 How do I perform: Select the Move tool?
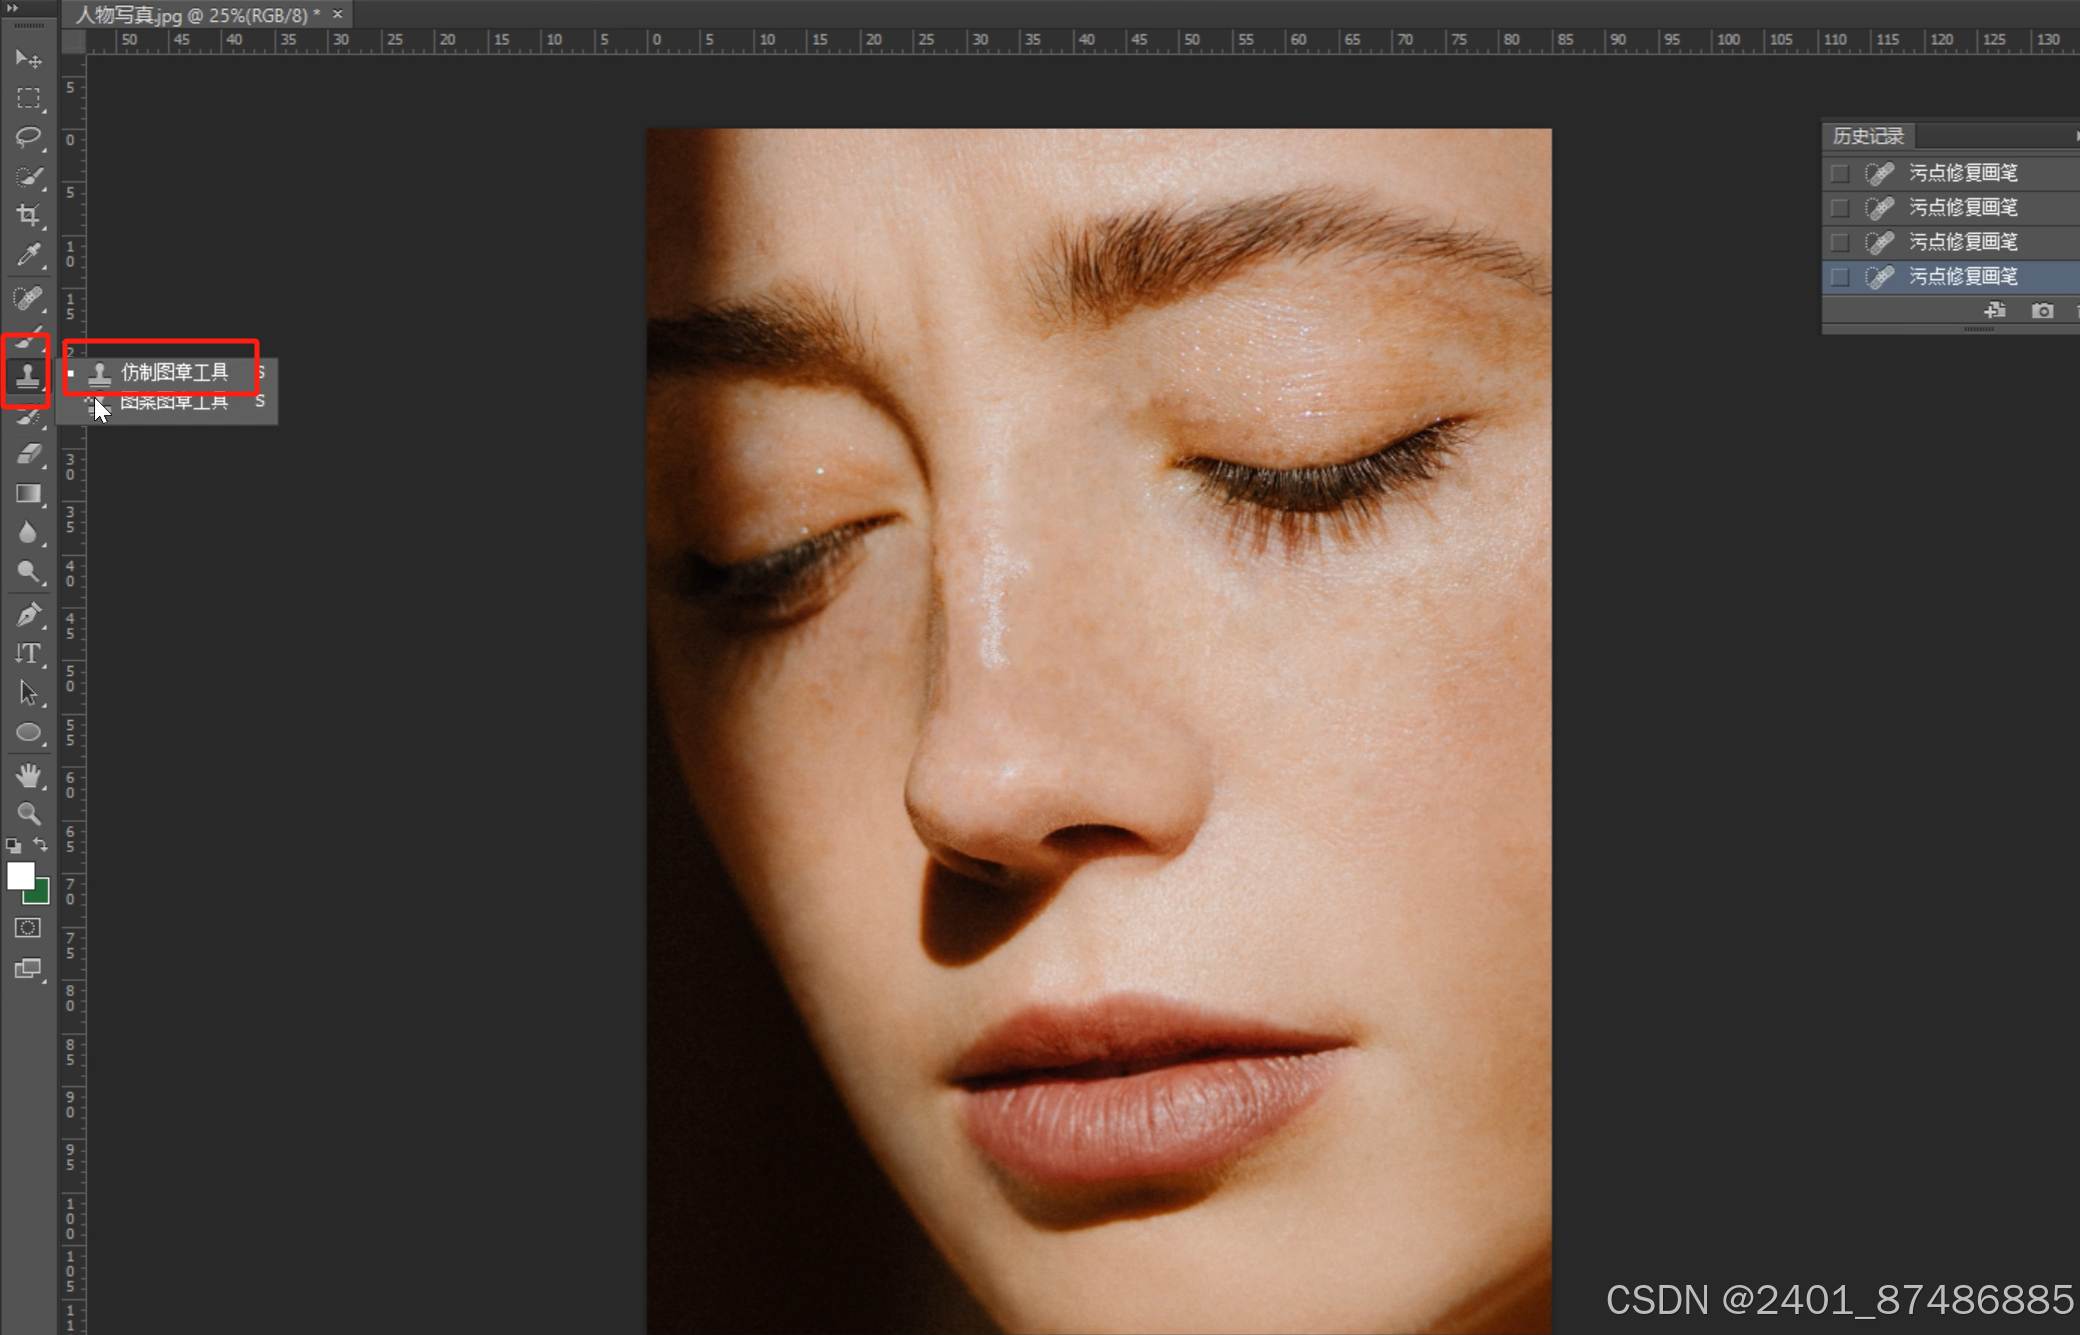[x=28, y=59]
